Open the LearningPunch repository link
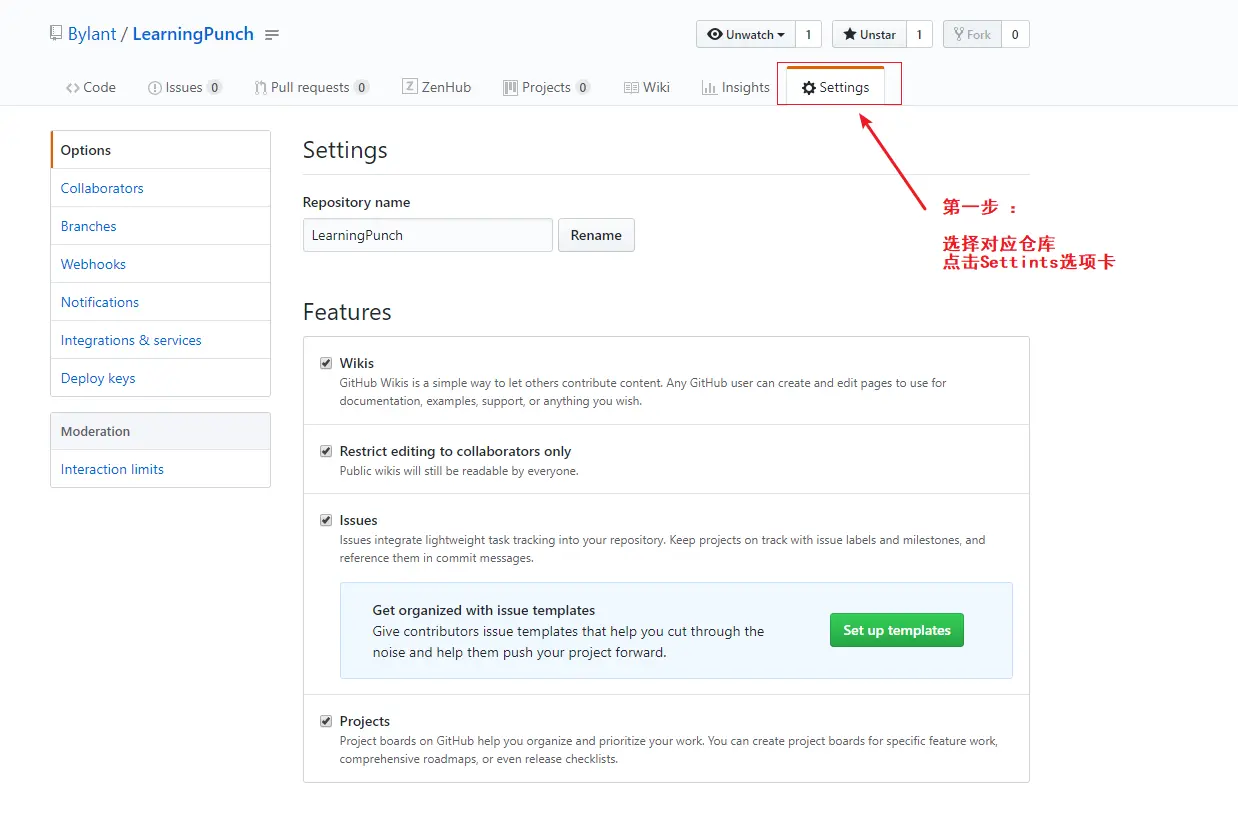Viewport: 1238px width, 831px height. click(x=193, y=34)
